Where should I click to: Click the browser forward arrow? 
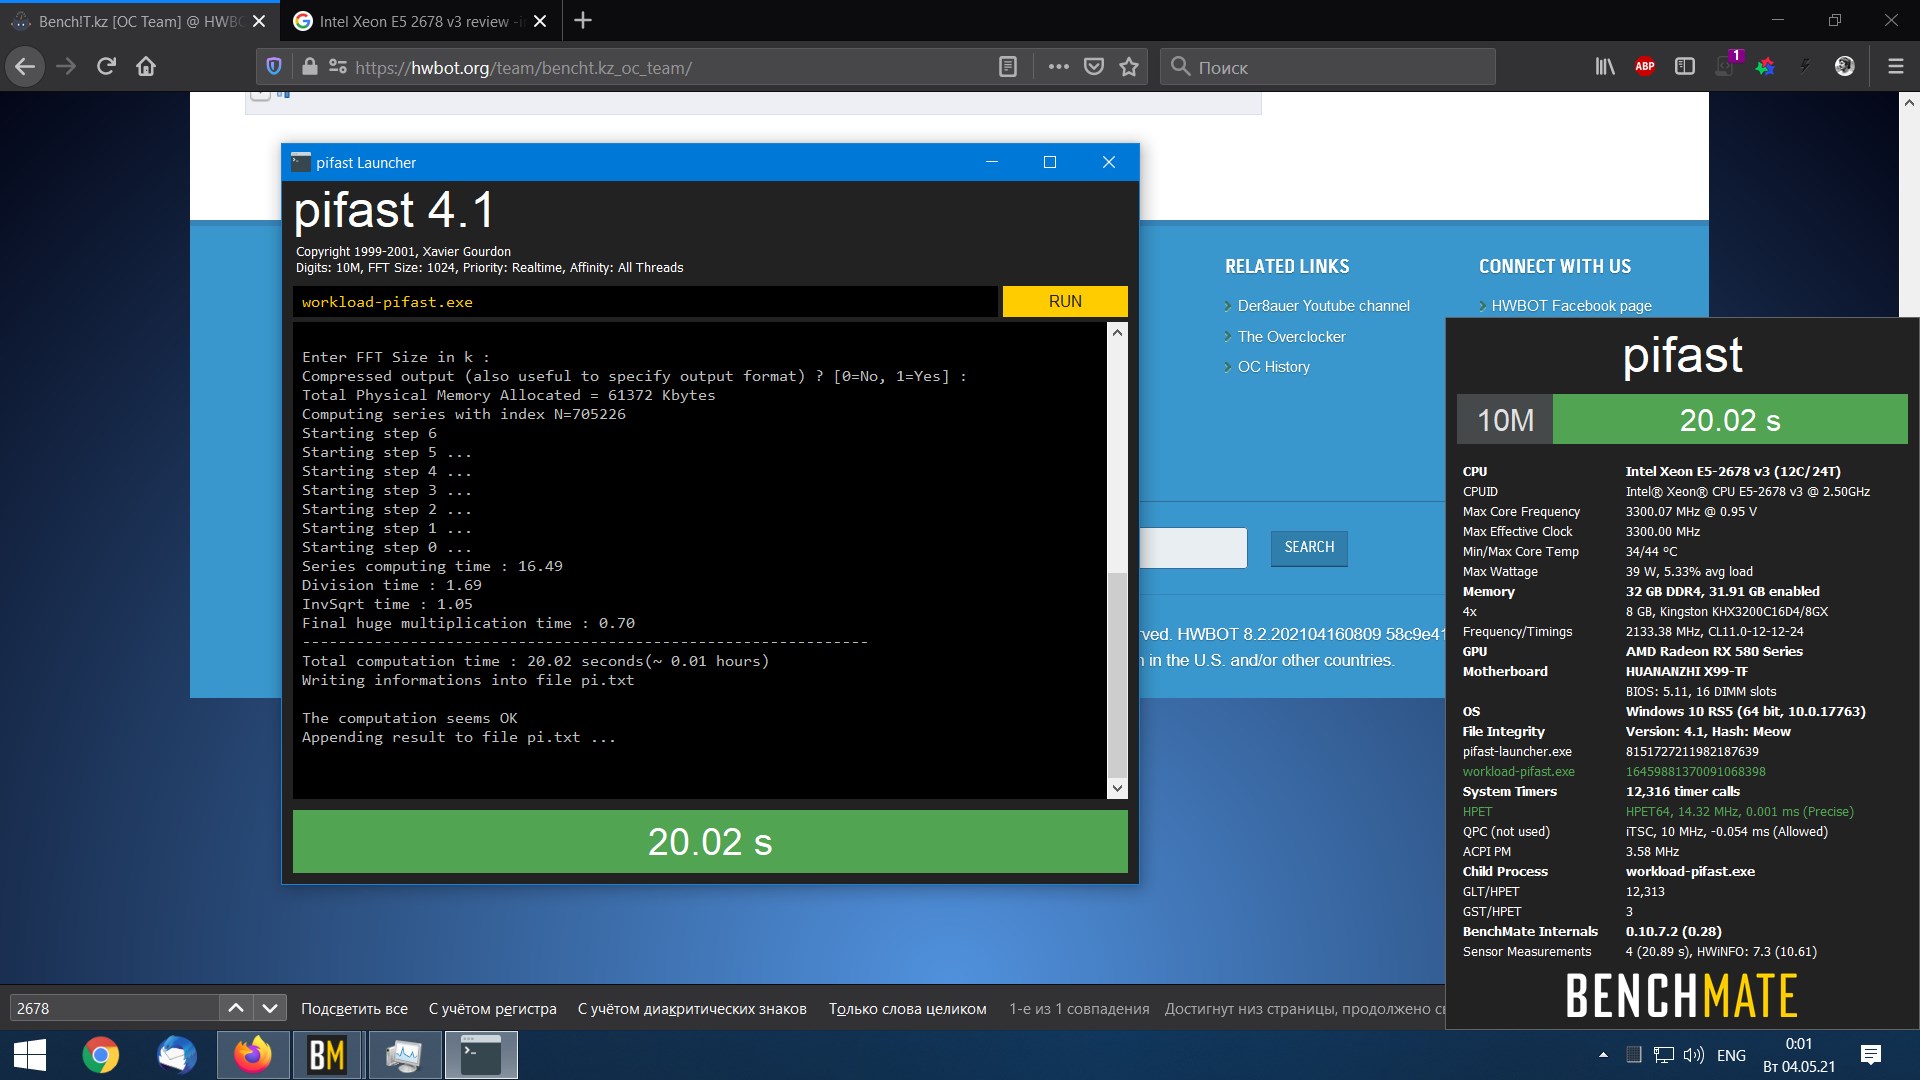[x=66, y=67]
